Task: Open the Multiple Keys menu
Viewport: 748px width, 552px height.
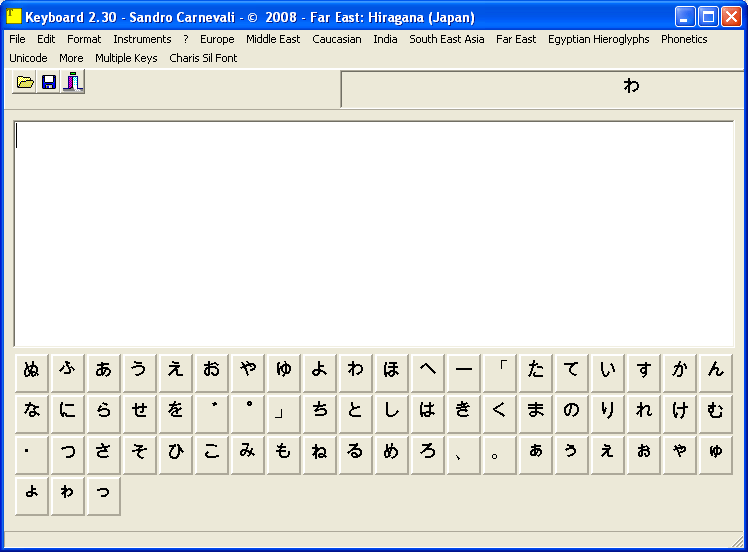Action: [126, 58]
